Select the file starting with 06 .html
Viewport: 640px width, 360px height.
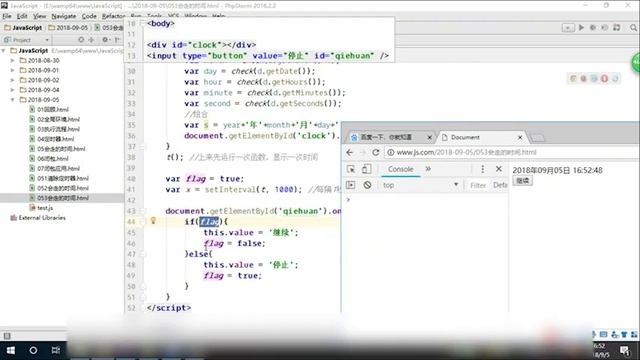click(x=49, y=158)
